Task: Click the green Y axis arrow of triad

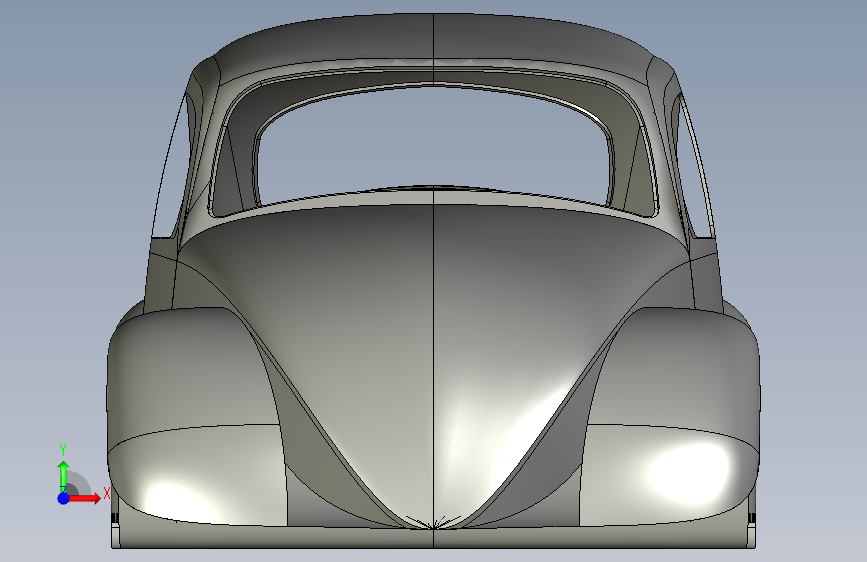Action: coord(63,477)
